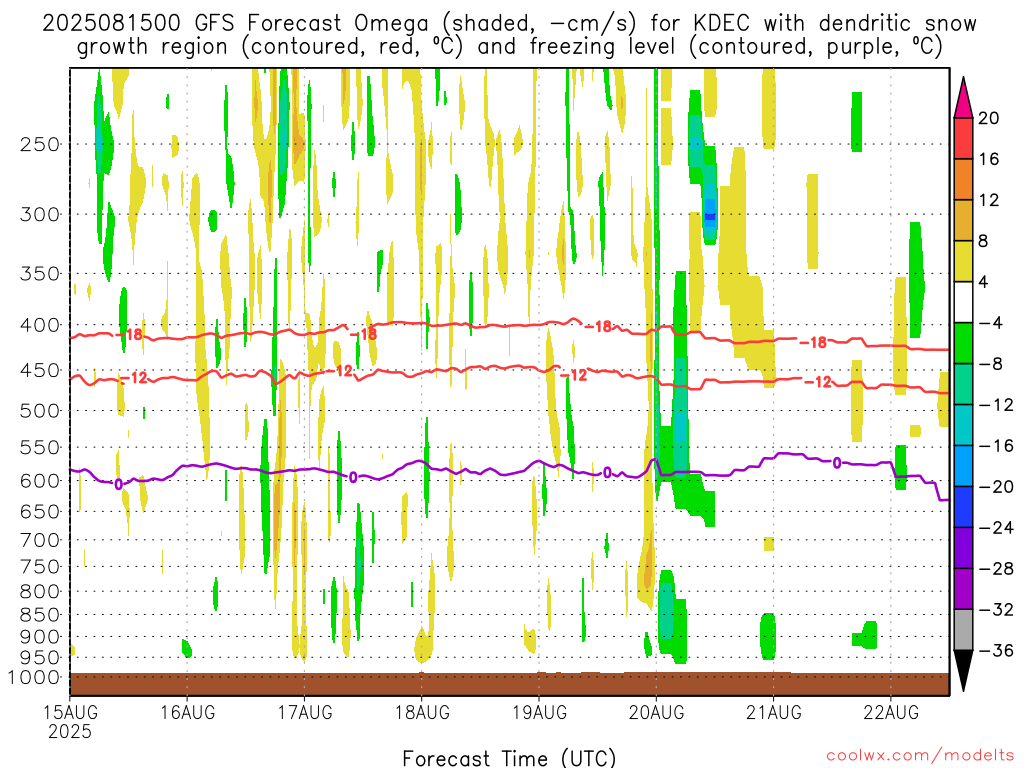Click the 650 pressure level label
Screen dimensions: 1024x768
click(40, 511)
